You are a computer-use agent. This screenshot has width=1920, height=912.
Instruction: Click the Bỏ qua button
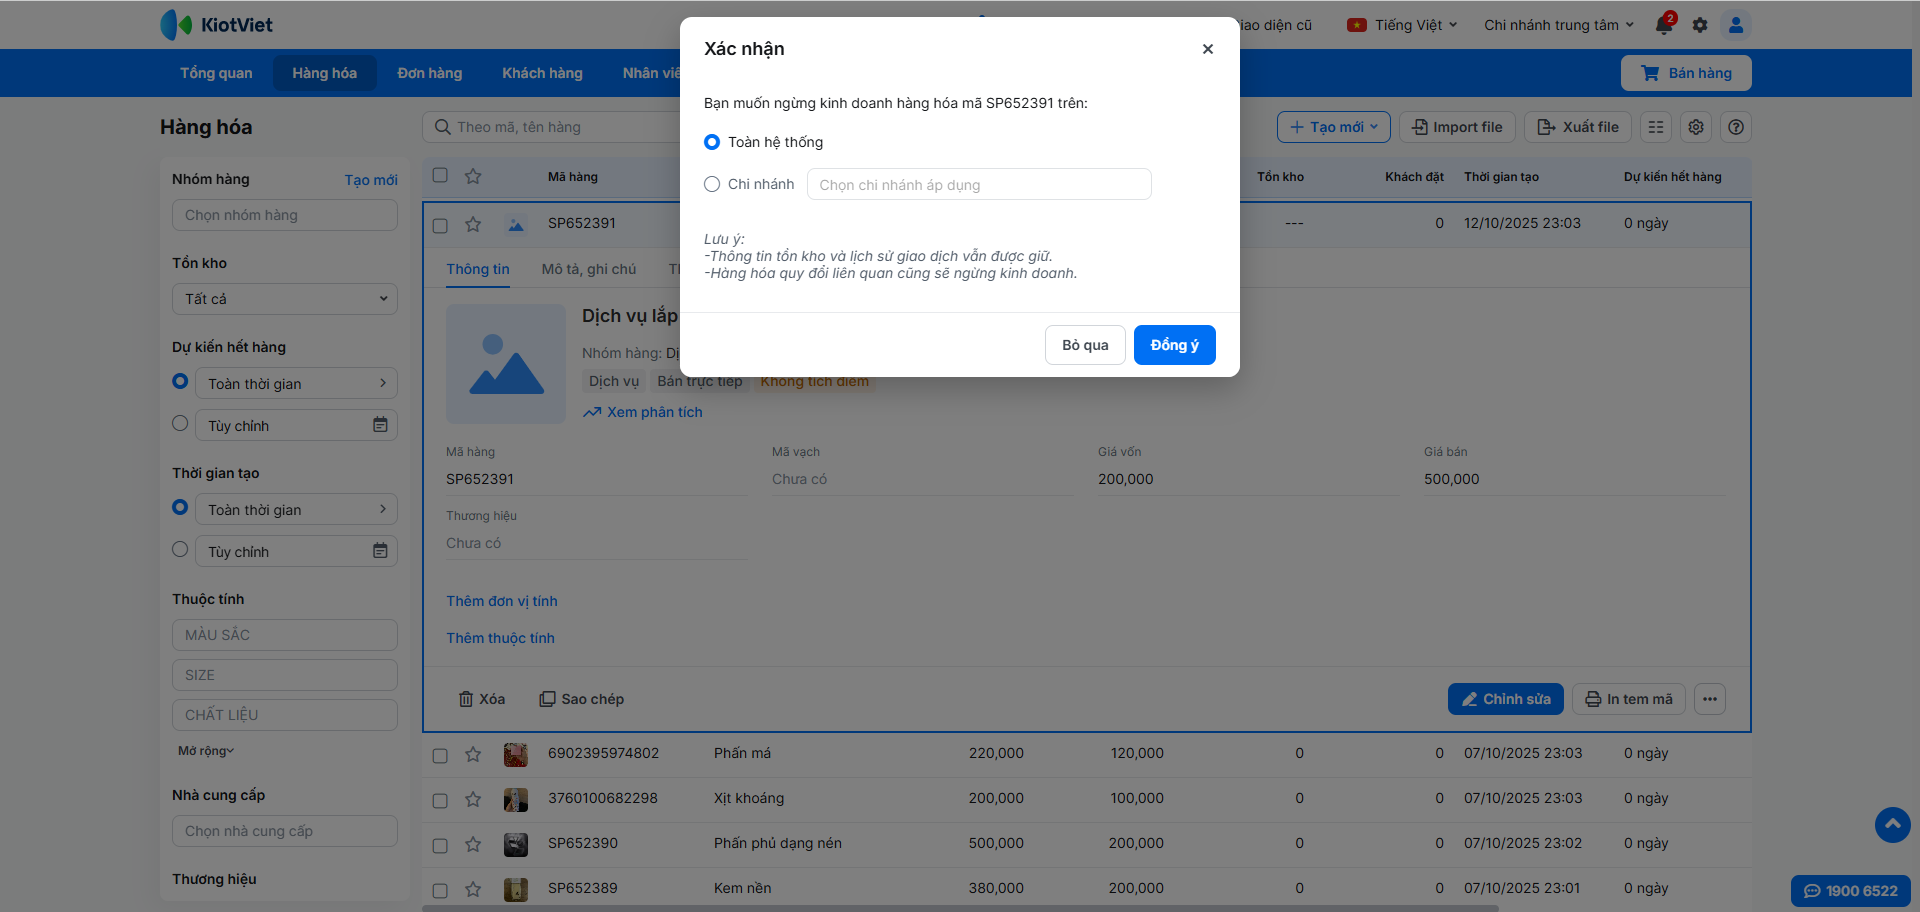(1085, 345)
